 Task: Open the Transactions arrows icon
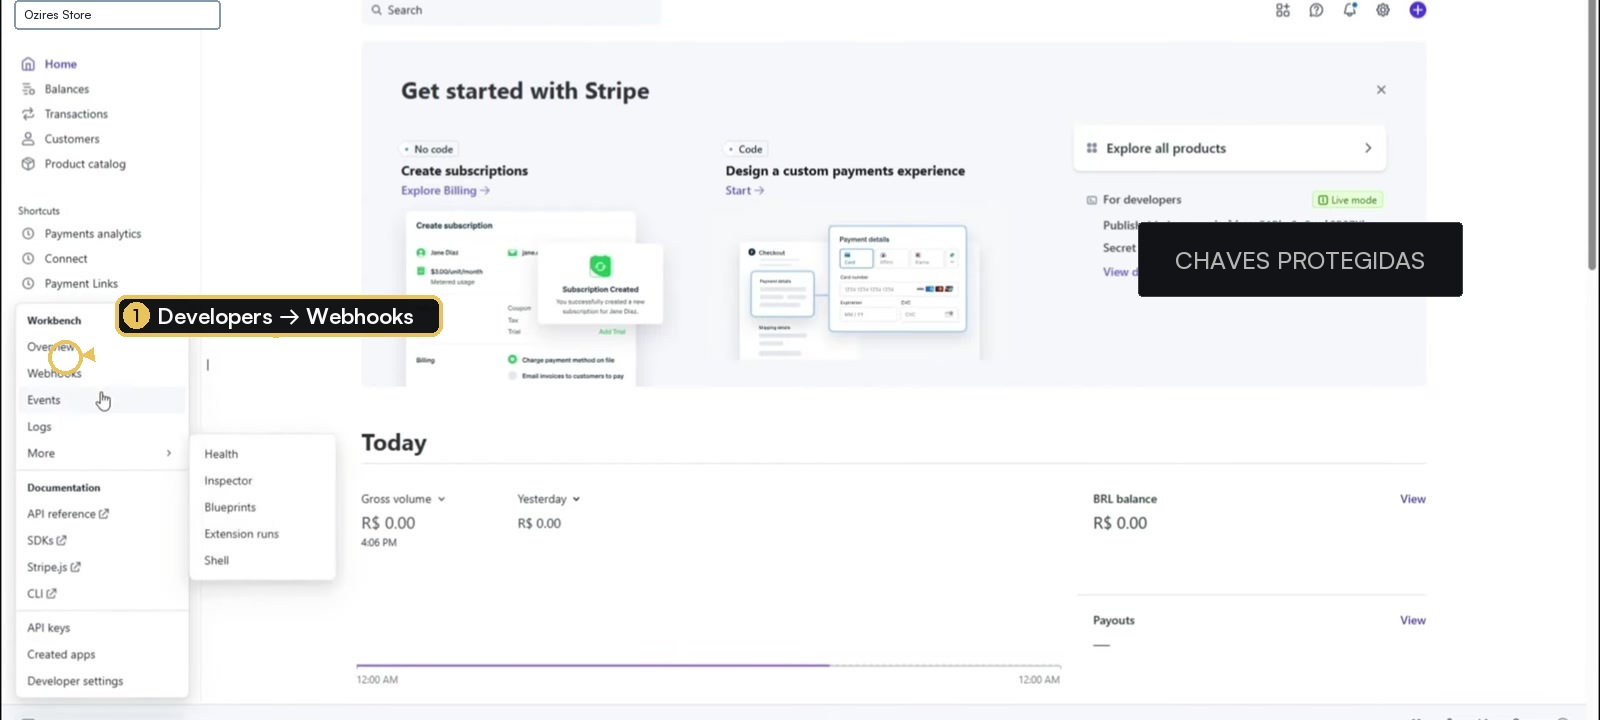click(x=28, y=114)
